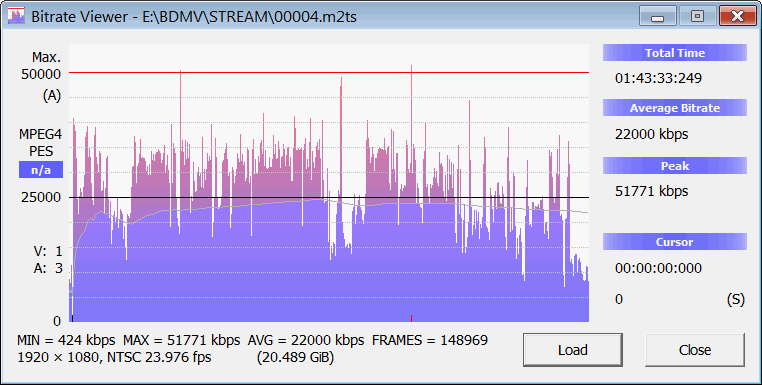
Task: Click the Peak header bar
Action: 675,166
